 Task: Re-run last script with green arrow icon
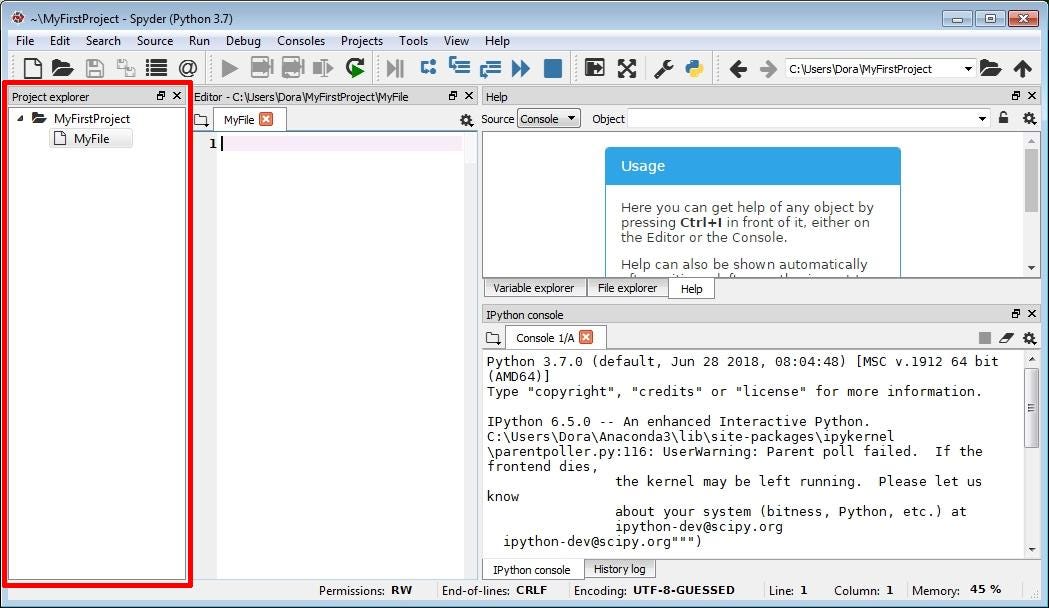pos(355,68)
